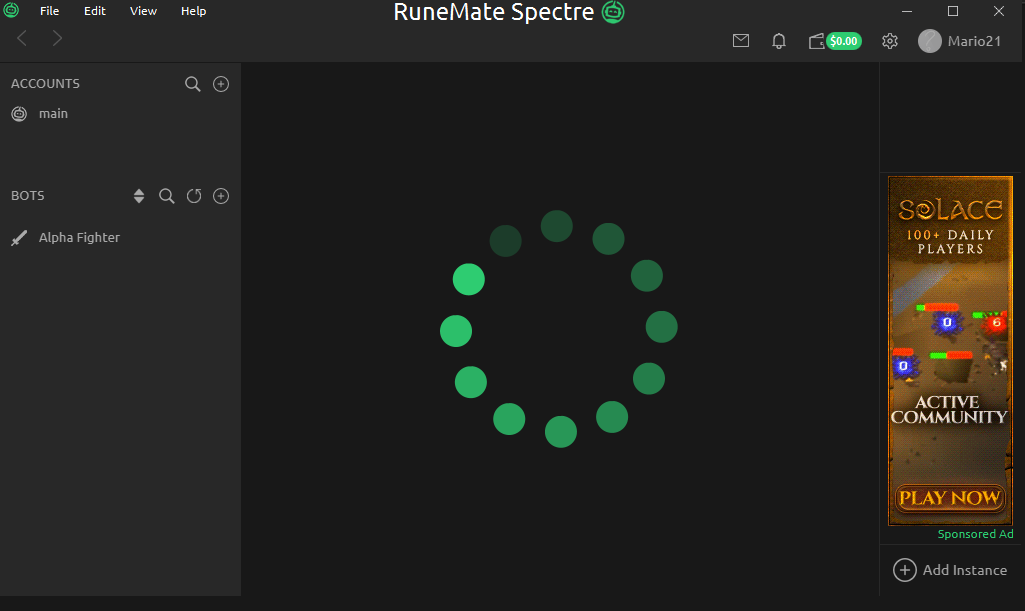Click the Solace advertisement banner

pyautogui.click(x=950, y=350)
